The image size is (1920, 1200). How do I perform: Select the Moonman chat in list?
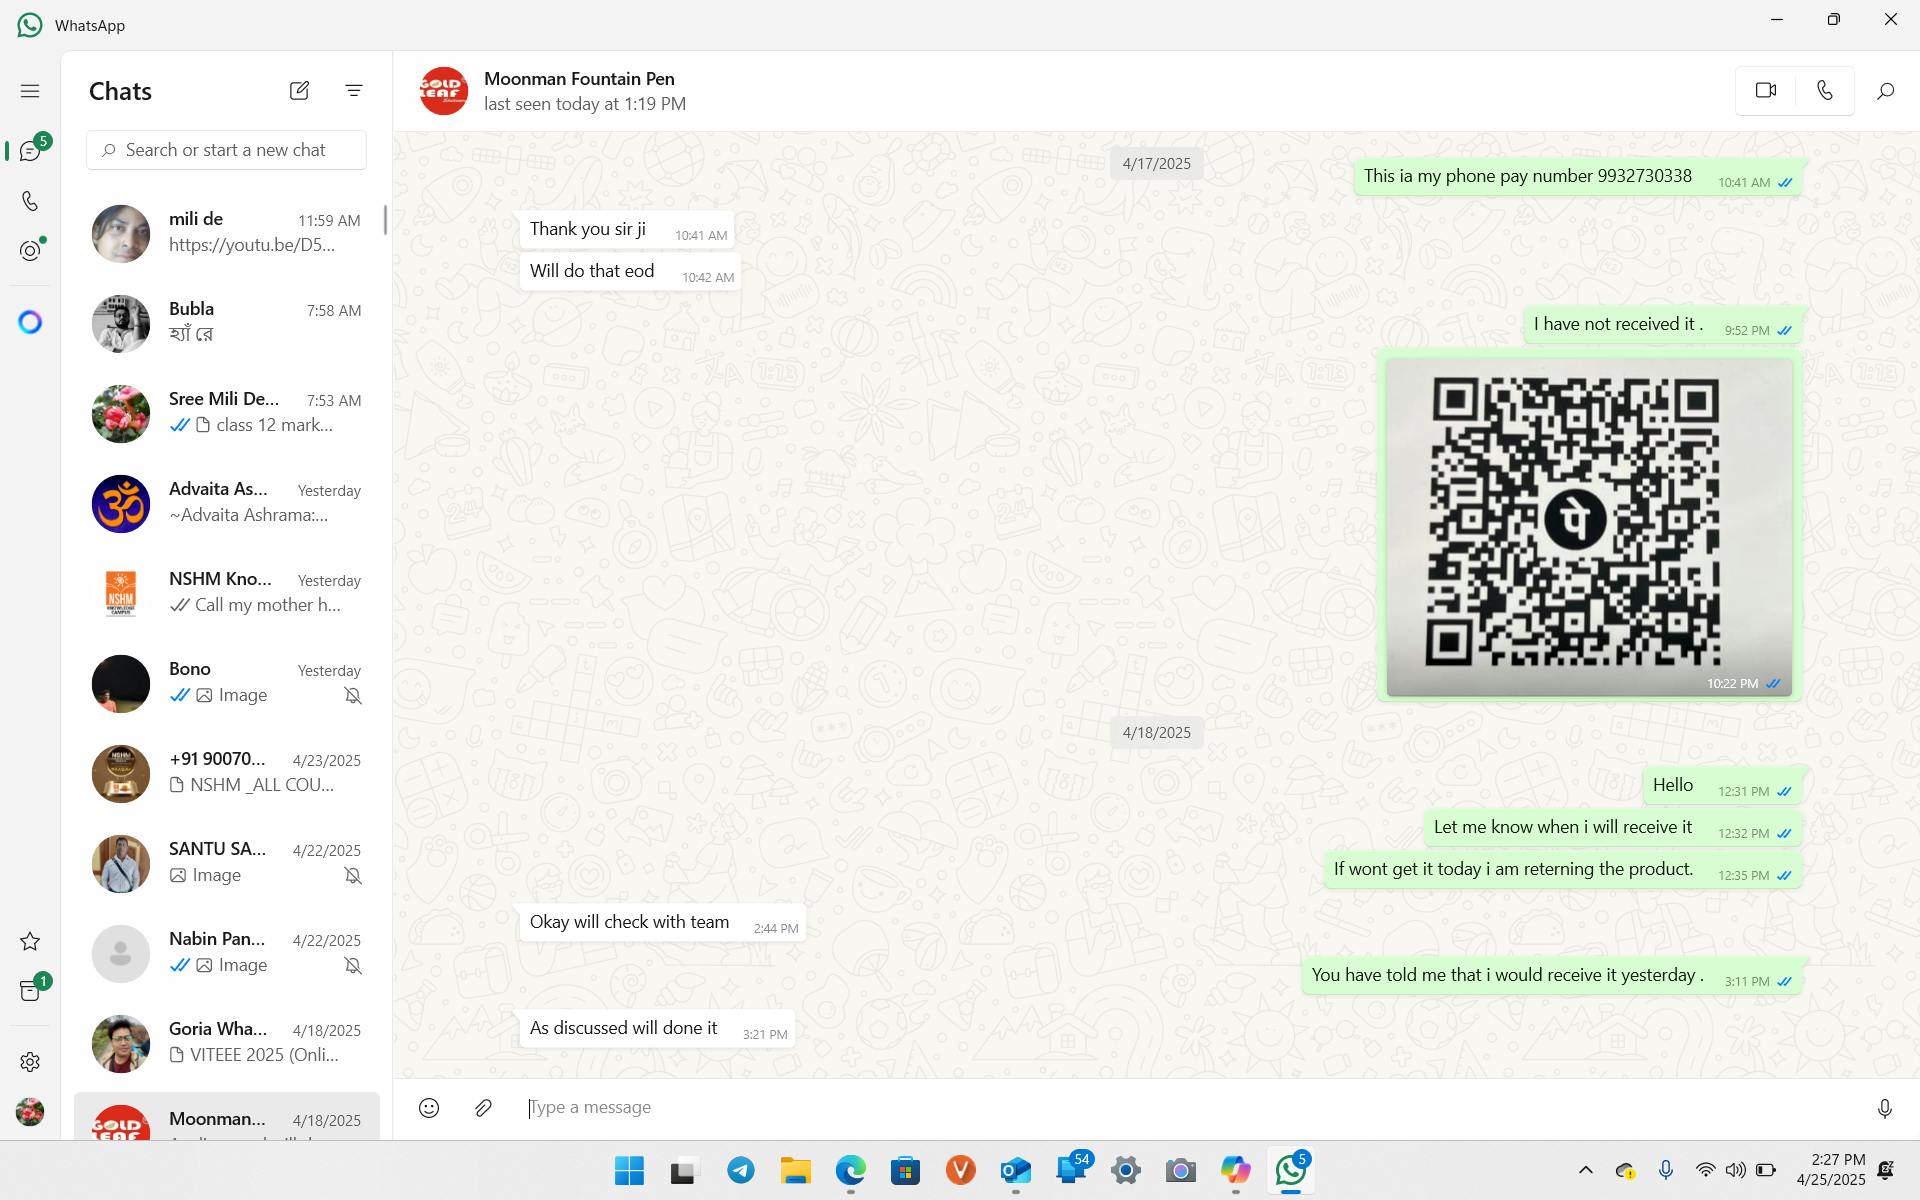click(227, 1116)
